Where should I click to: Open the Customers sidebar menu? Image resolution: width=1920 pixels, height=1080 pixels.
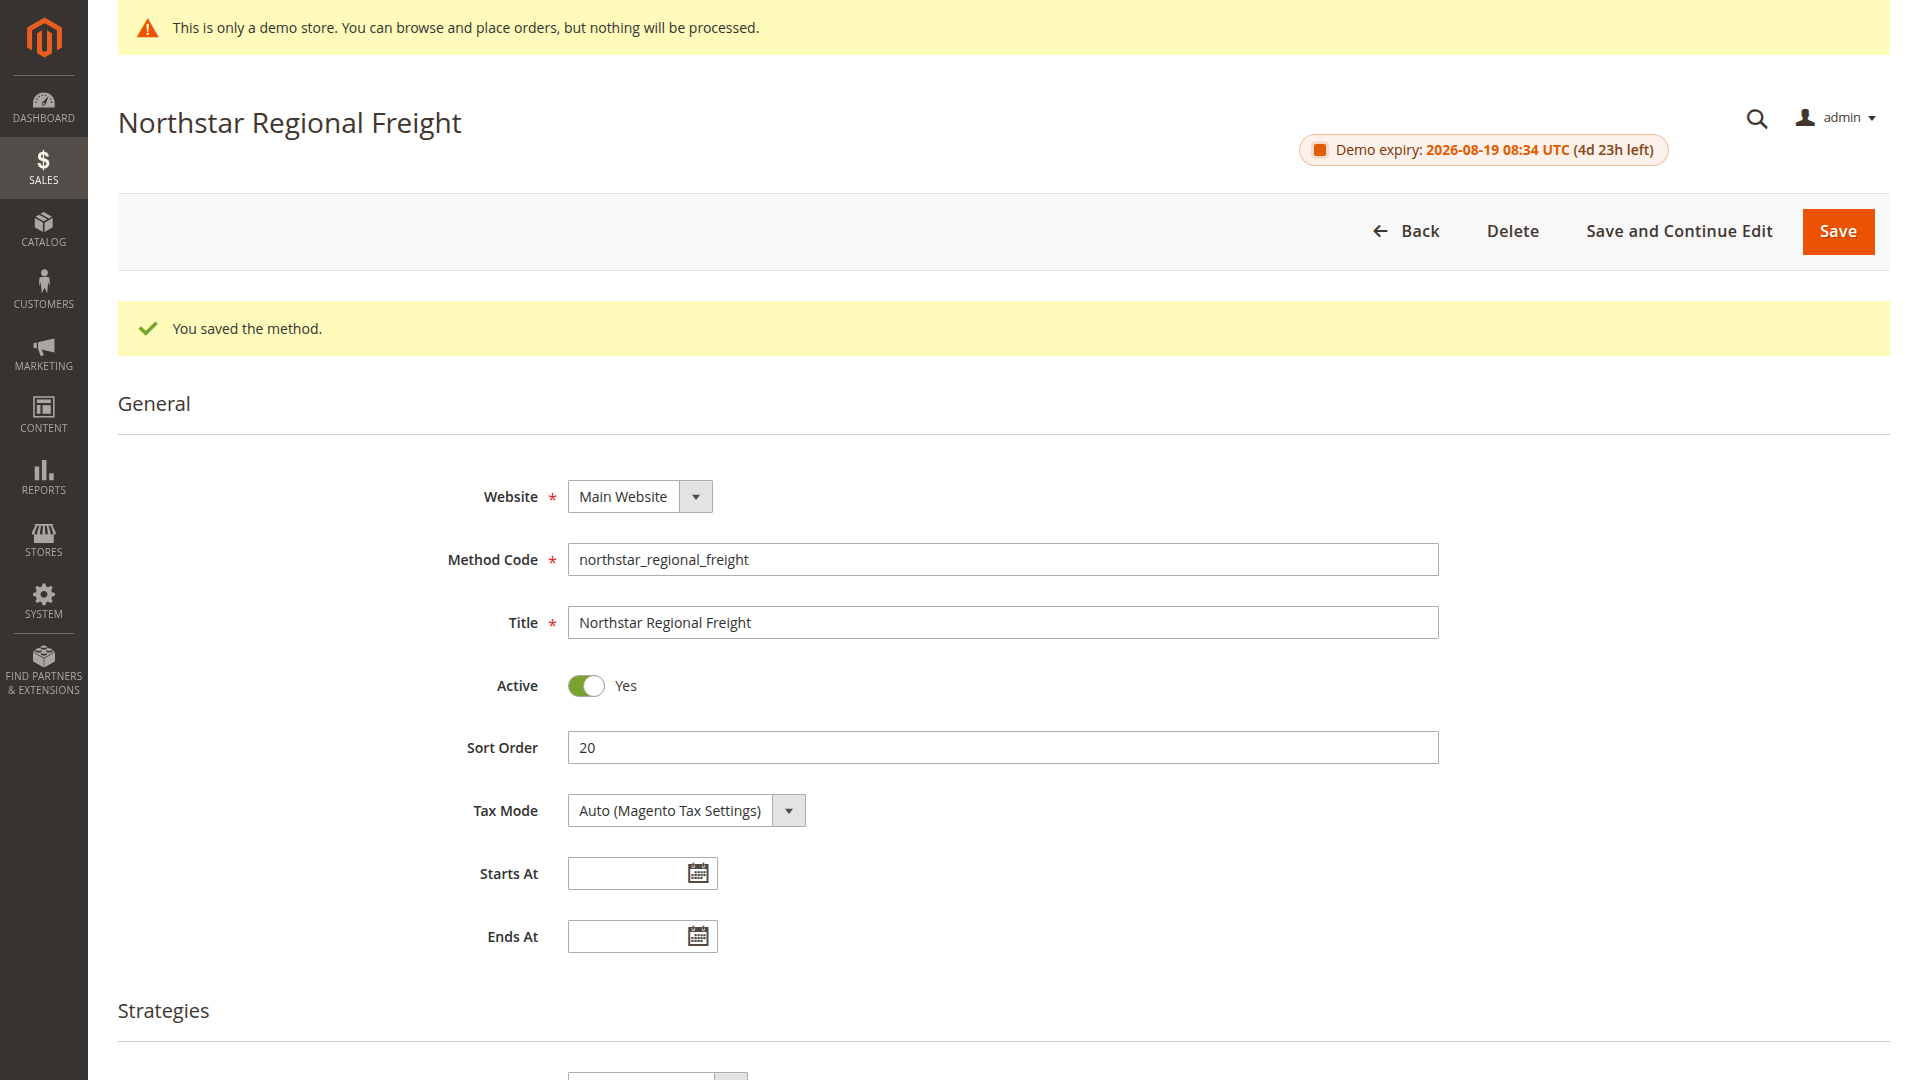click(44, 291)
